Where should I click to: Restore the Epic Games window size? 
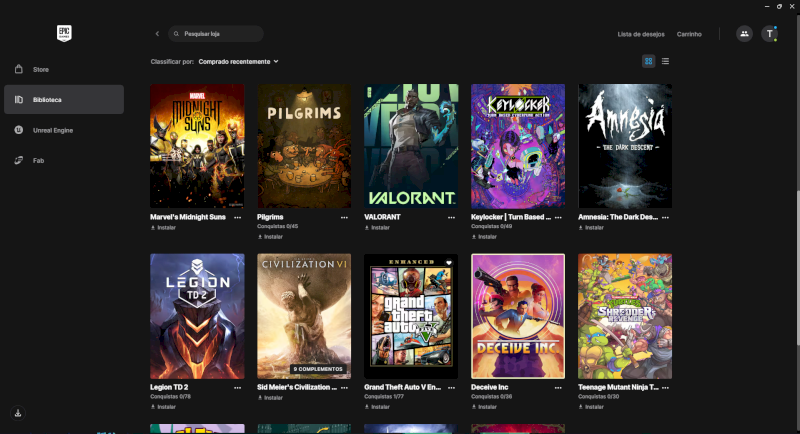(779, 6)
